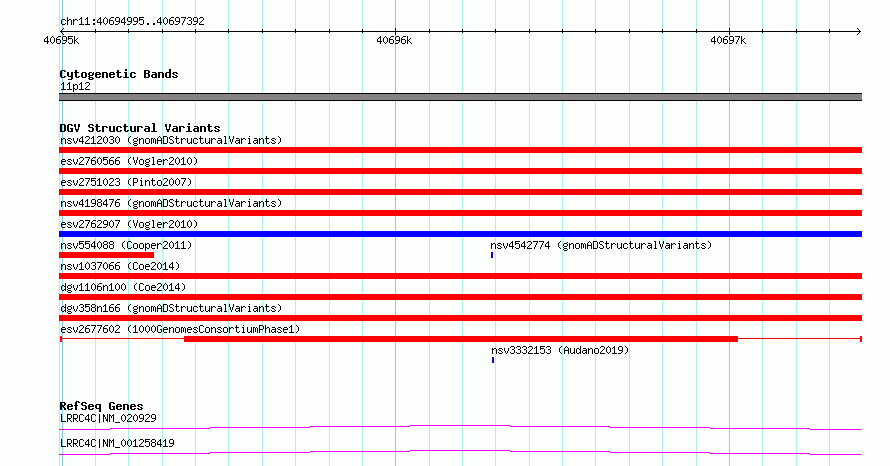
Task: Click the magenta line of LRRC4C|NM_020929
Action: pyautogui.click(x=460, y=427)
